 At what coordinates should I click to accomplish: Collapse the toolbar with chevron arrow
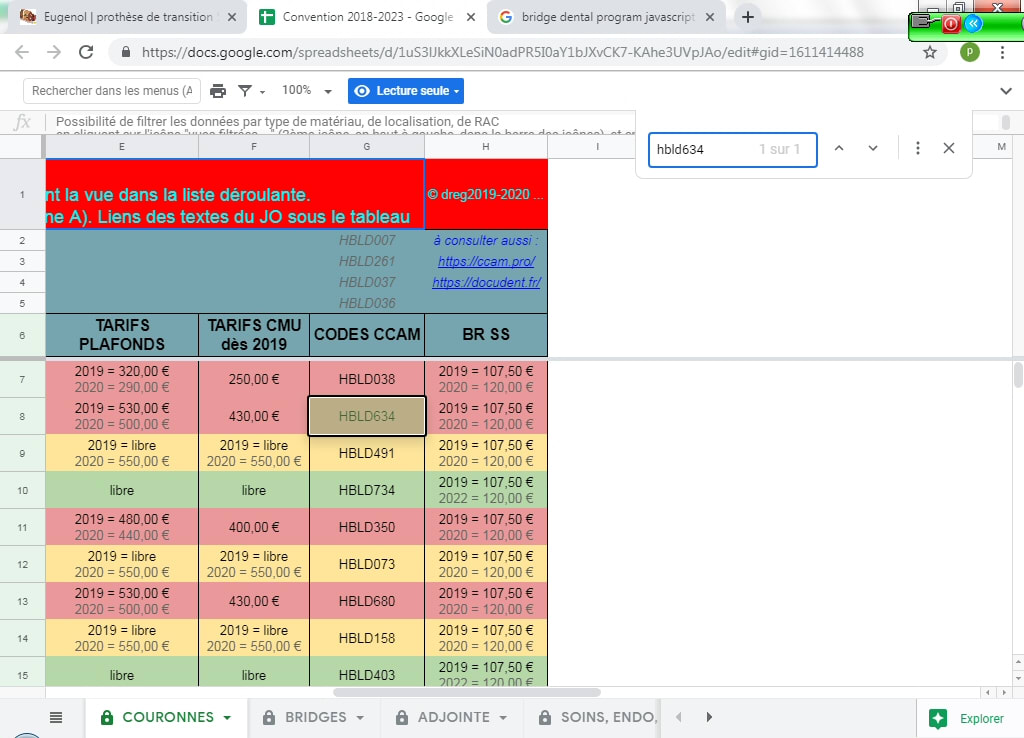(x=1006, y=91)
